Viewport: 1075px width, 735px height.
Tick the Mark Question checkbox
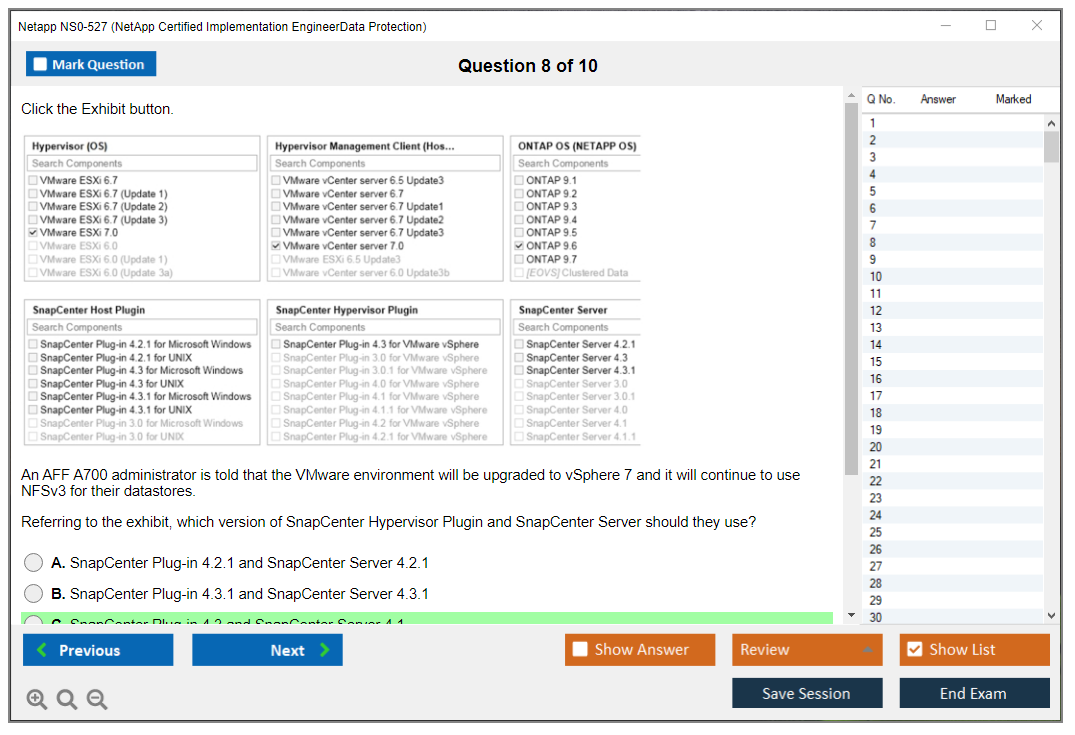pyautogui.click(x=41, y=65)
